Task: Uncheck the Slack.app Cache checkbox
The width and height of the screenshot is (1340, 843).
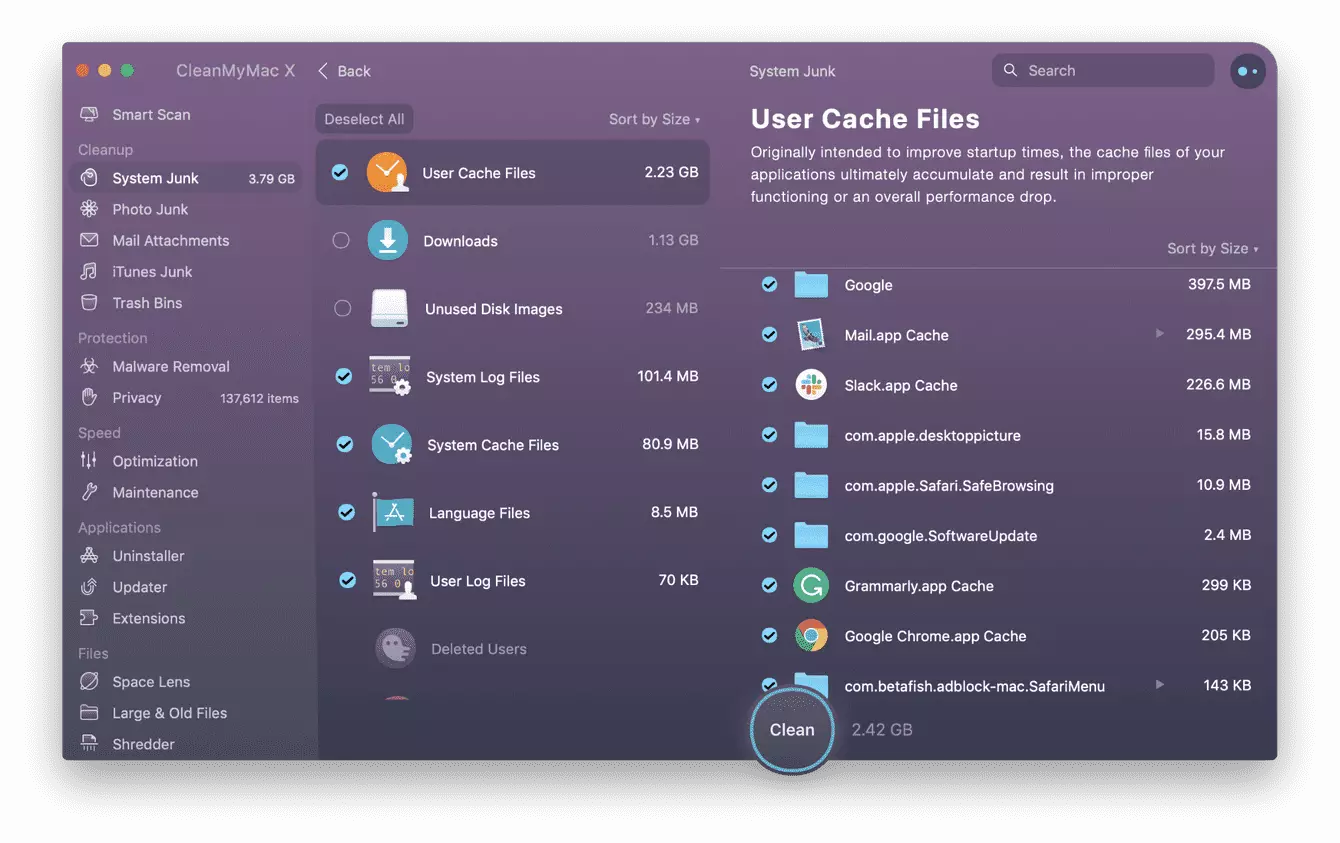Action: (769, 385)
